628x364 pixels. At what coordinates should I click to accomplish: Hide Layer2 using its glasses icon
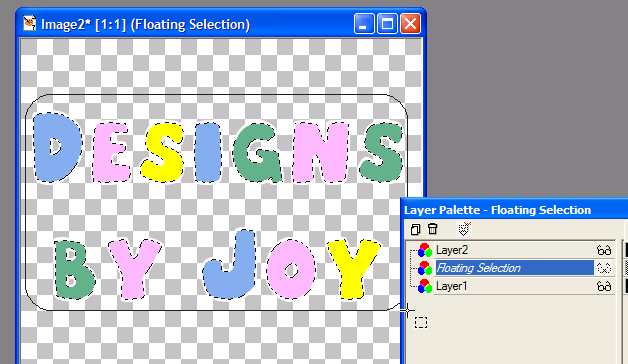(x=604, y=250)
